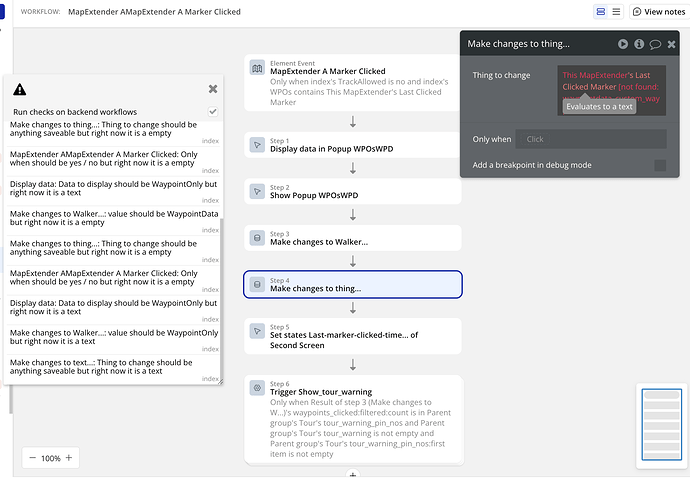690x478 pixels.
Task: Click the cursor icon on Step 2
Action: click(257, 191)
